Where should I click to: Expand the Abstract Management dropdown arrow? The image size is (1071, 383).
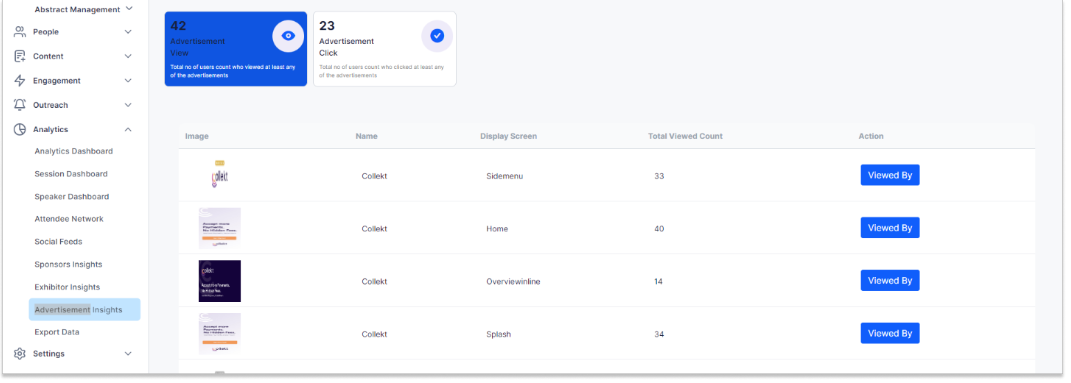click(x=129, y=9)
